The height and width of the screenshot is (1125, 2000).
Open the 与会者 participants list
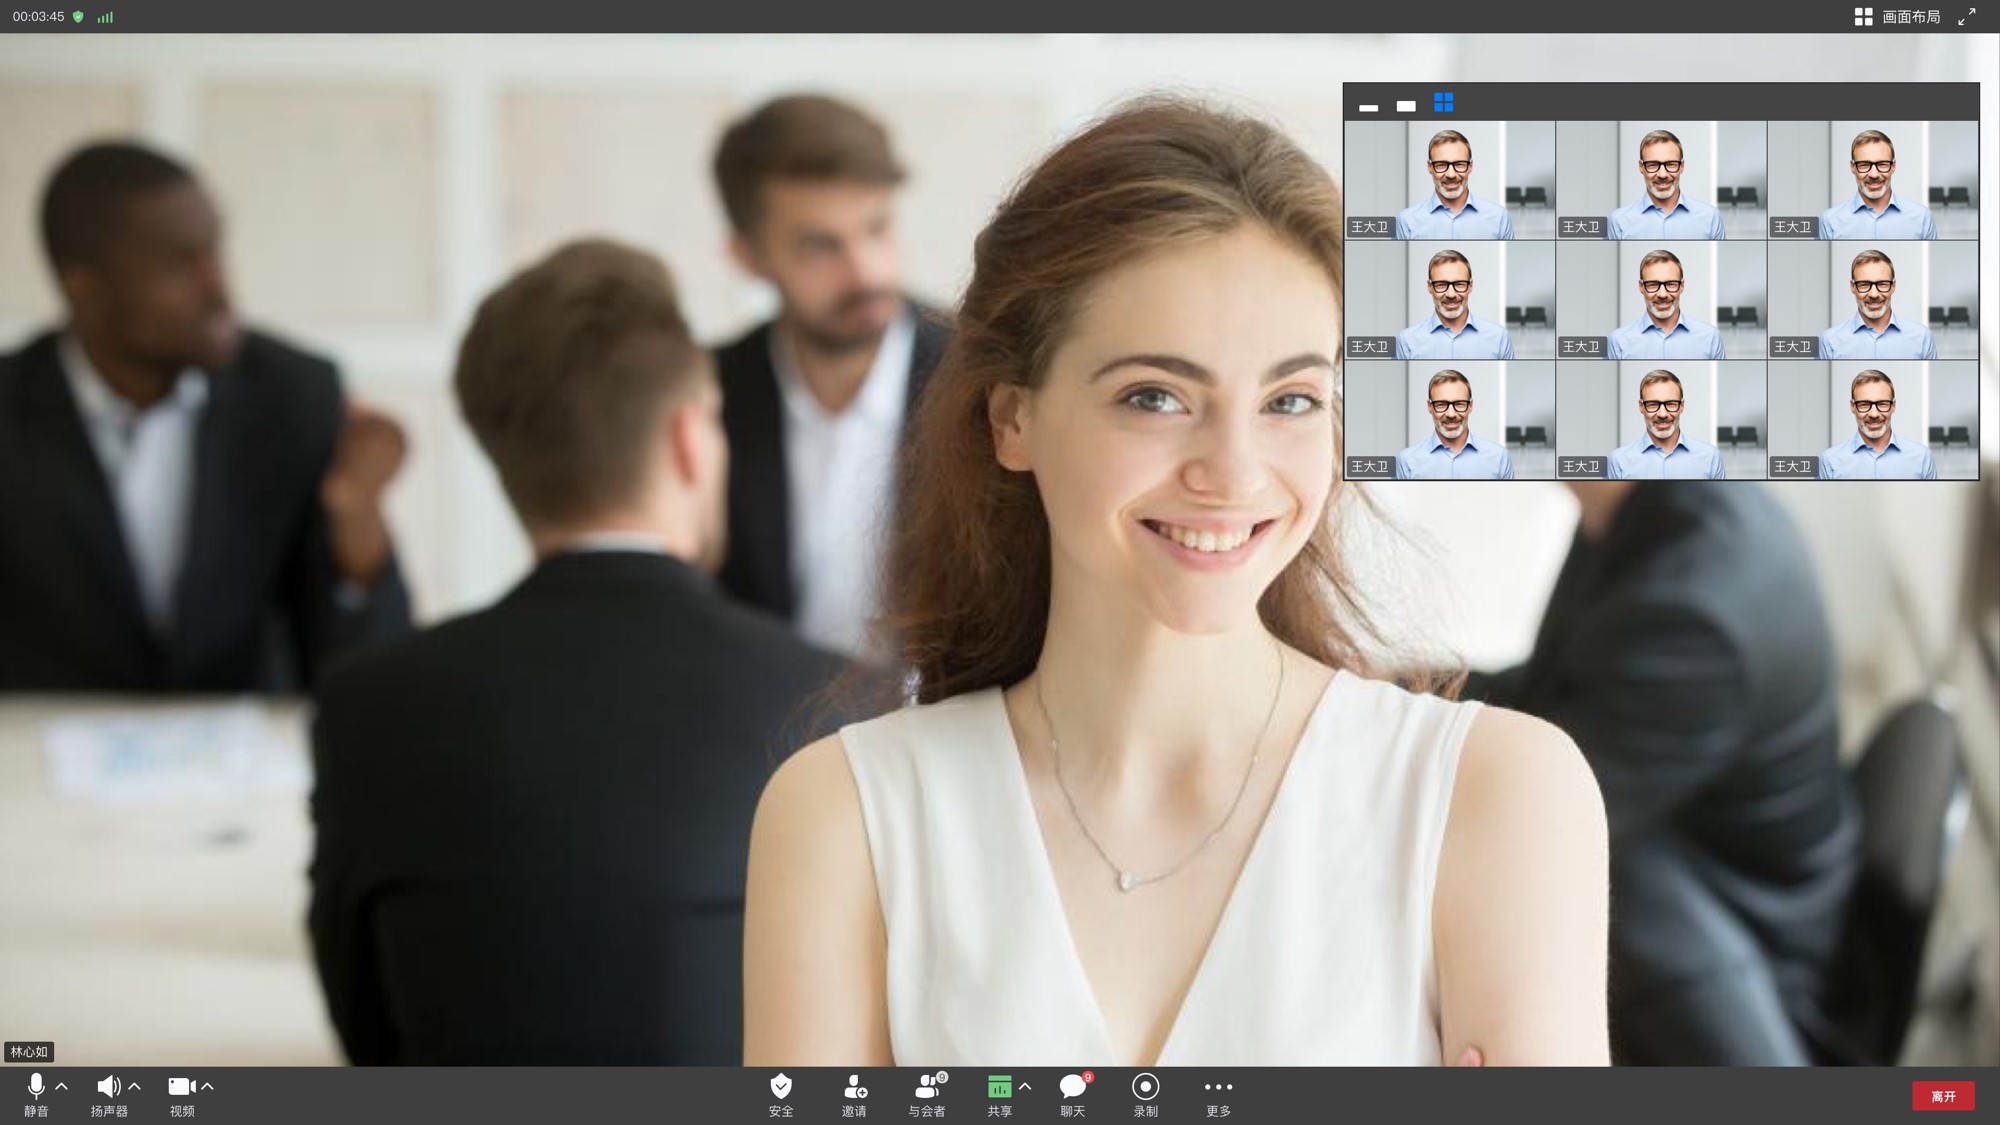(927, 1095)
